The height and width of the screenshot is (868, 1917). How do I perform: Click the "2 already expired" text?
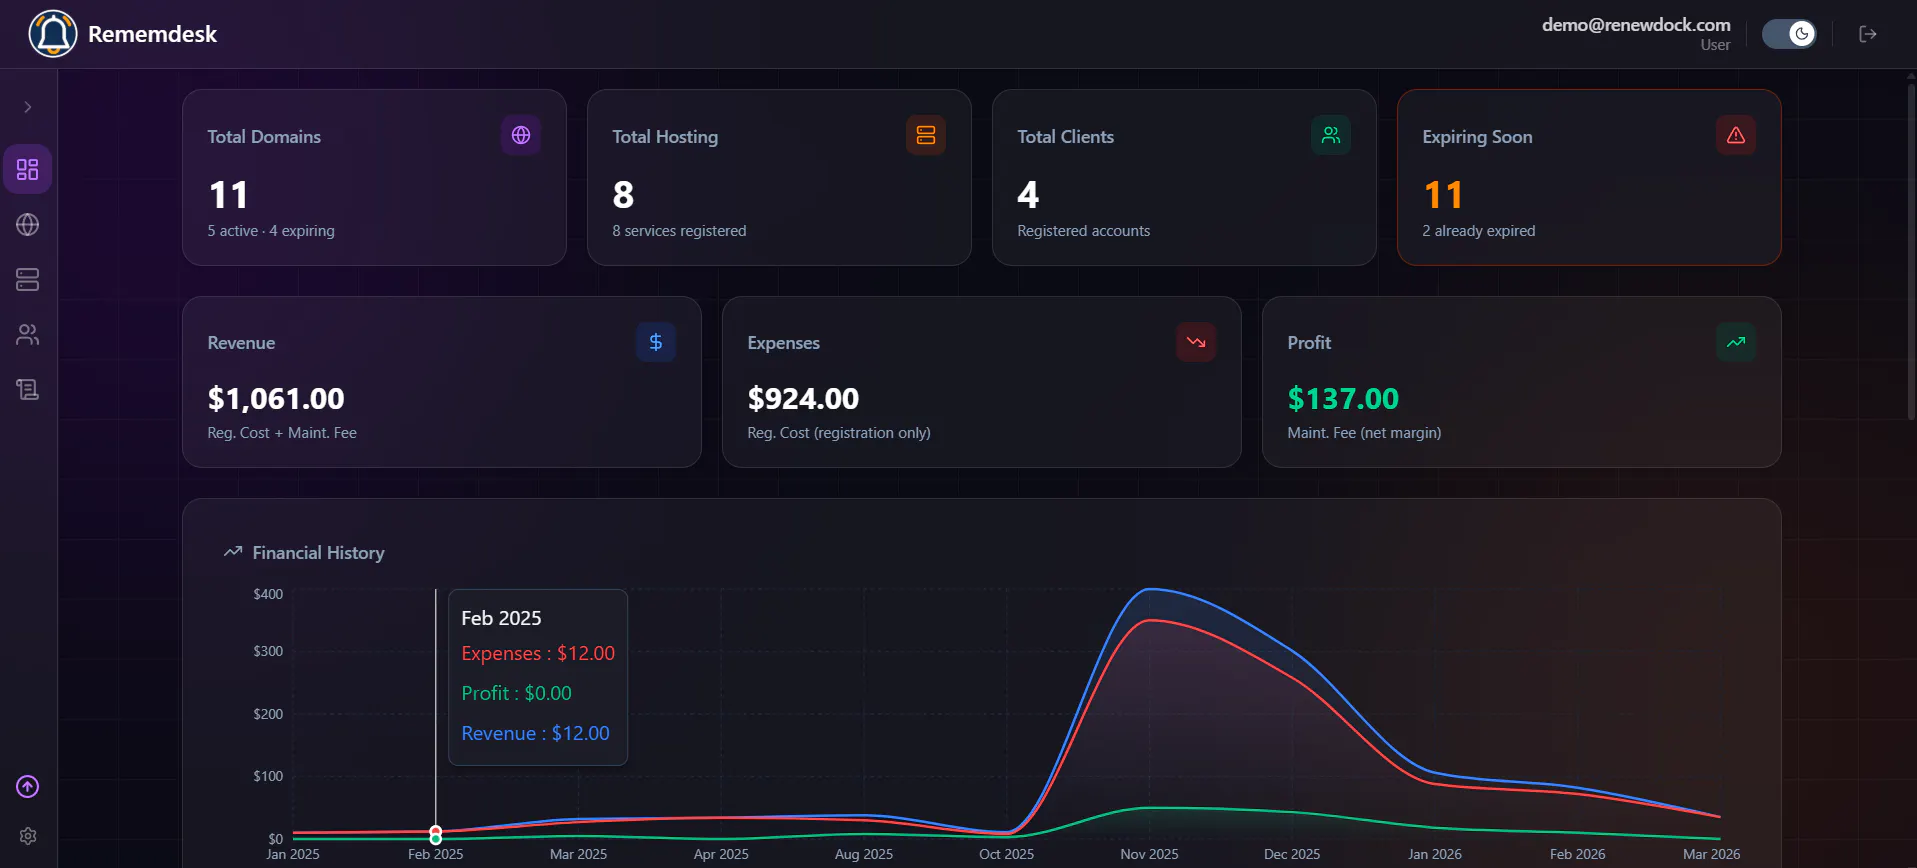pos(1478,231)
